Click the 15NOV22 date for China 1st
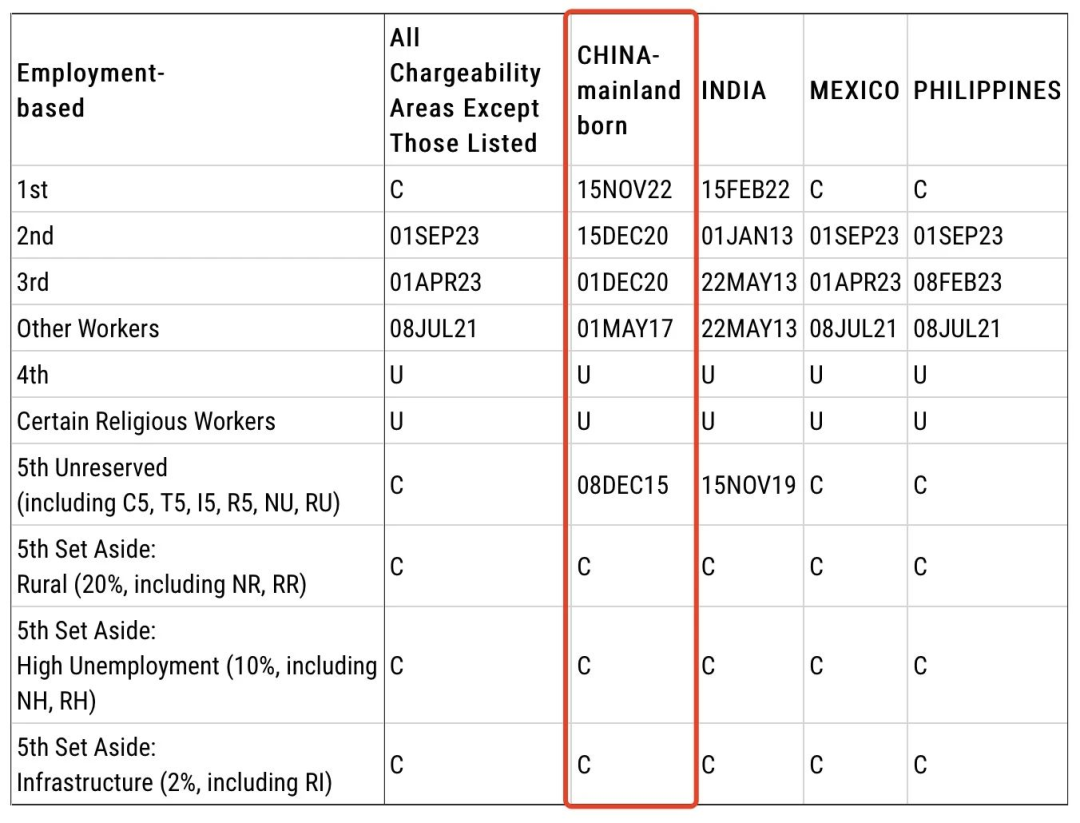 coord(624,189)
